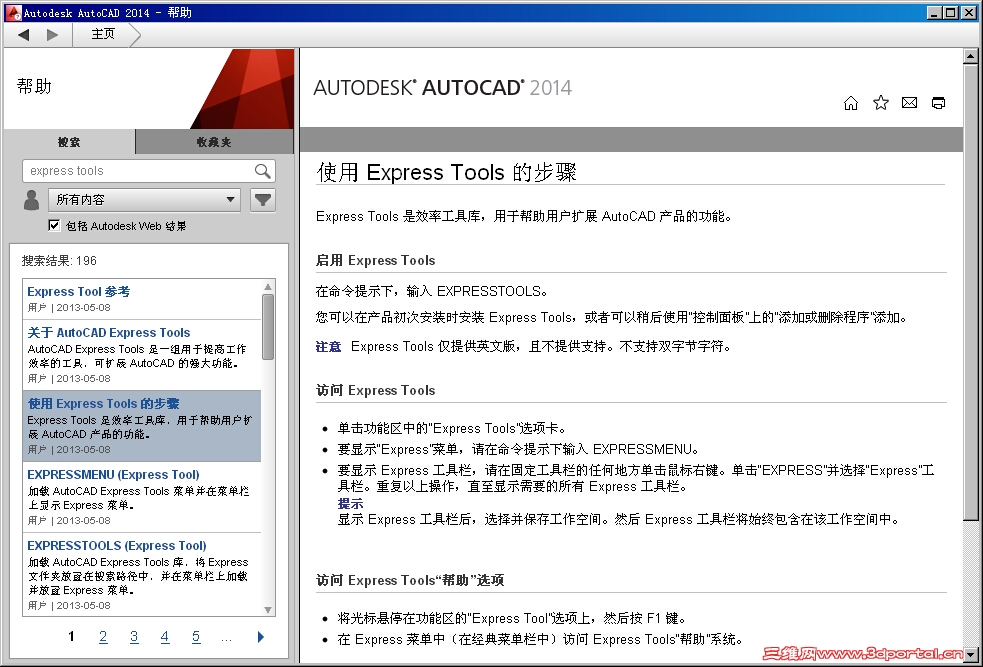Toggle 包括 Autodesk Web 结果 checkbox

tap(55, 225)
